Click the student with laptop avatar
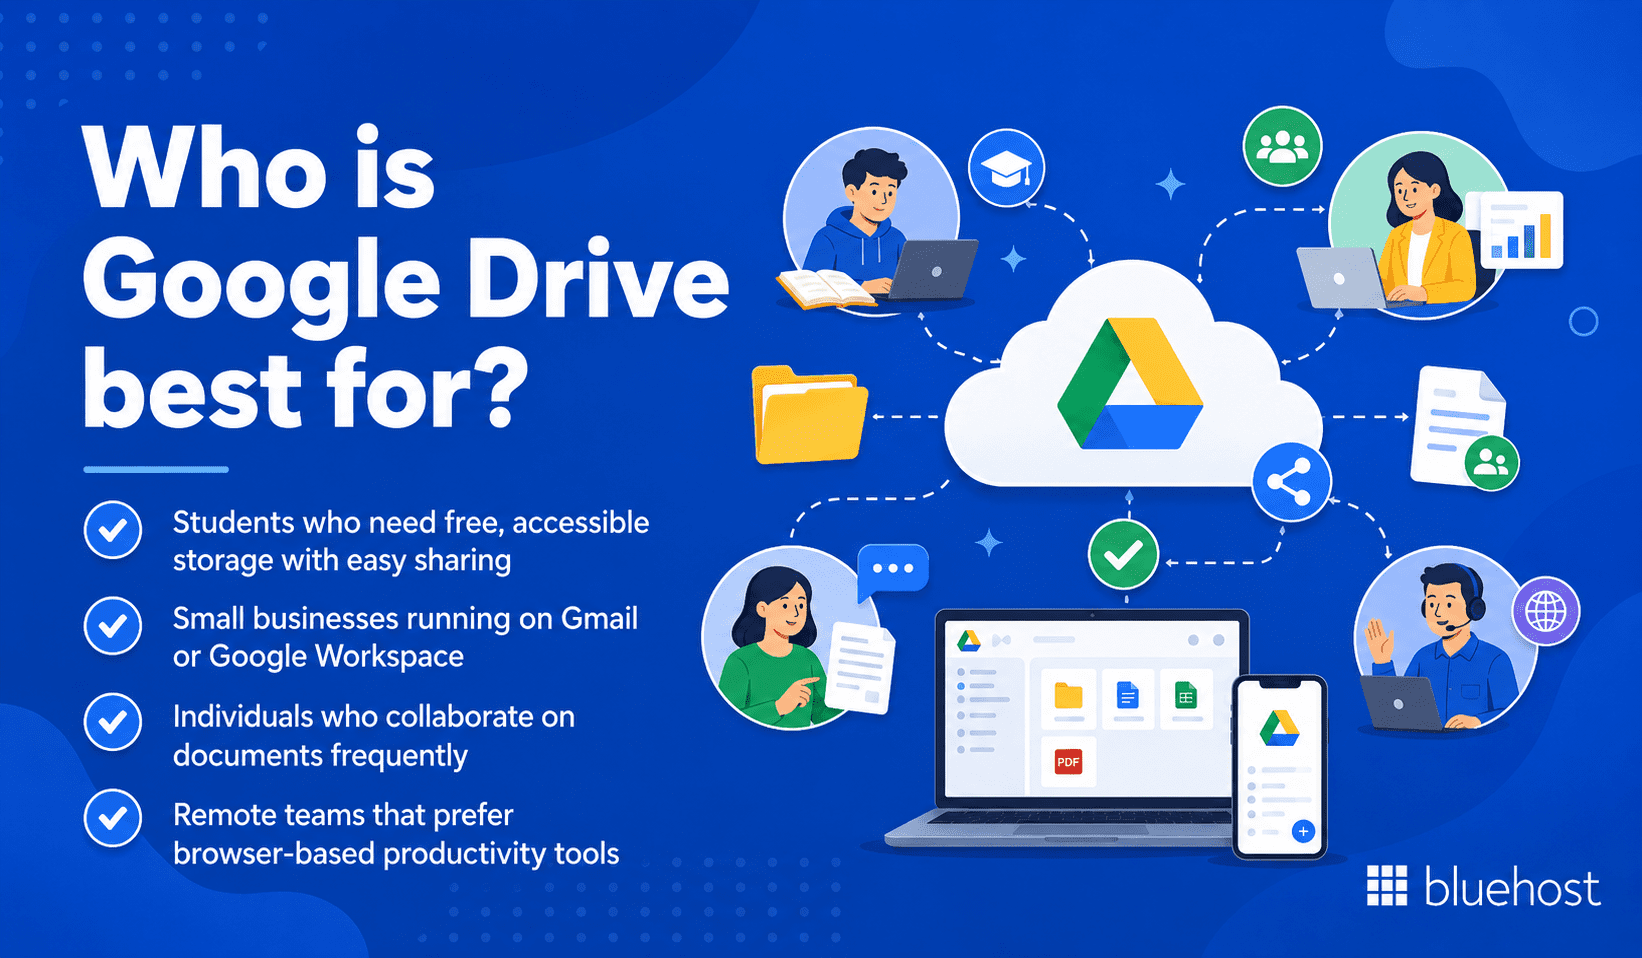Screen dimensions: 1642x958 pos(871,220)
